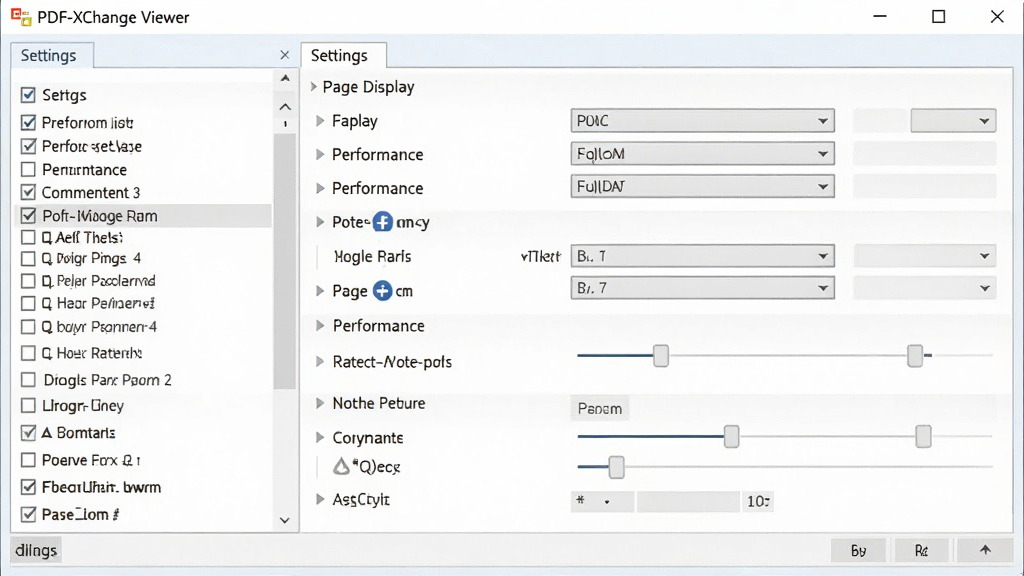Click the 10 value field in AssCtyit row
This screenshot has height=576, width=1024.
click(758, 501)
